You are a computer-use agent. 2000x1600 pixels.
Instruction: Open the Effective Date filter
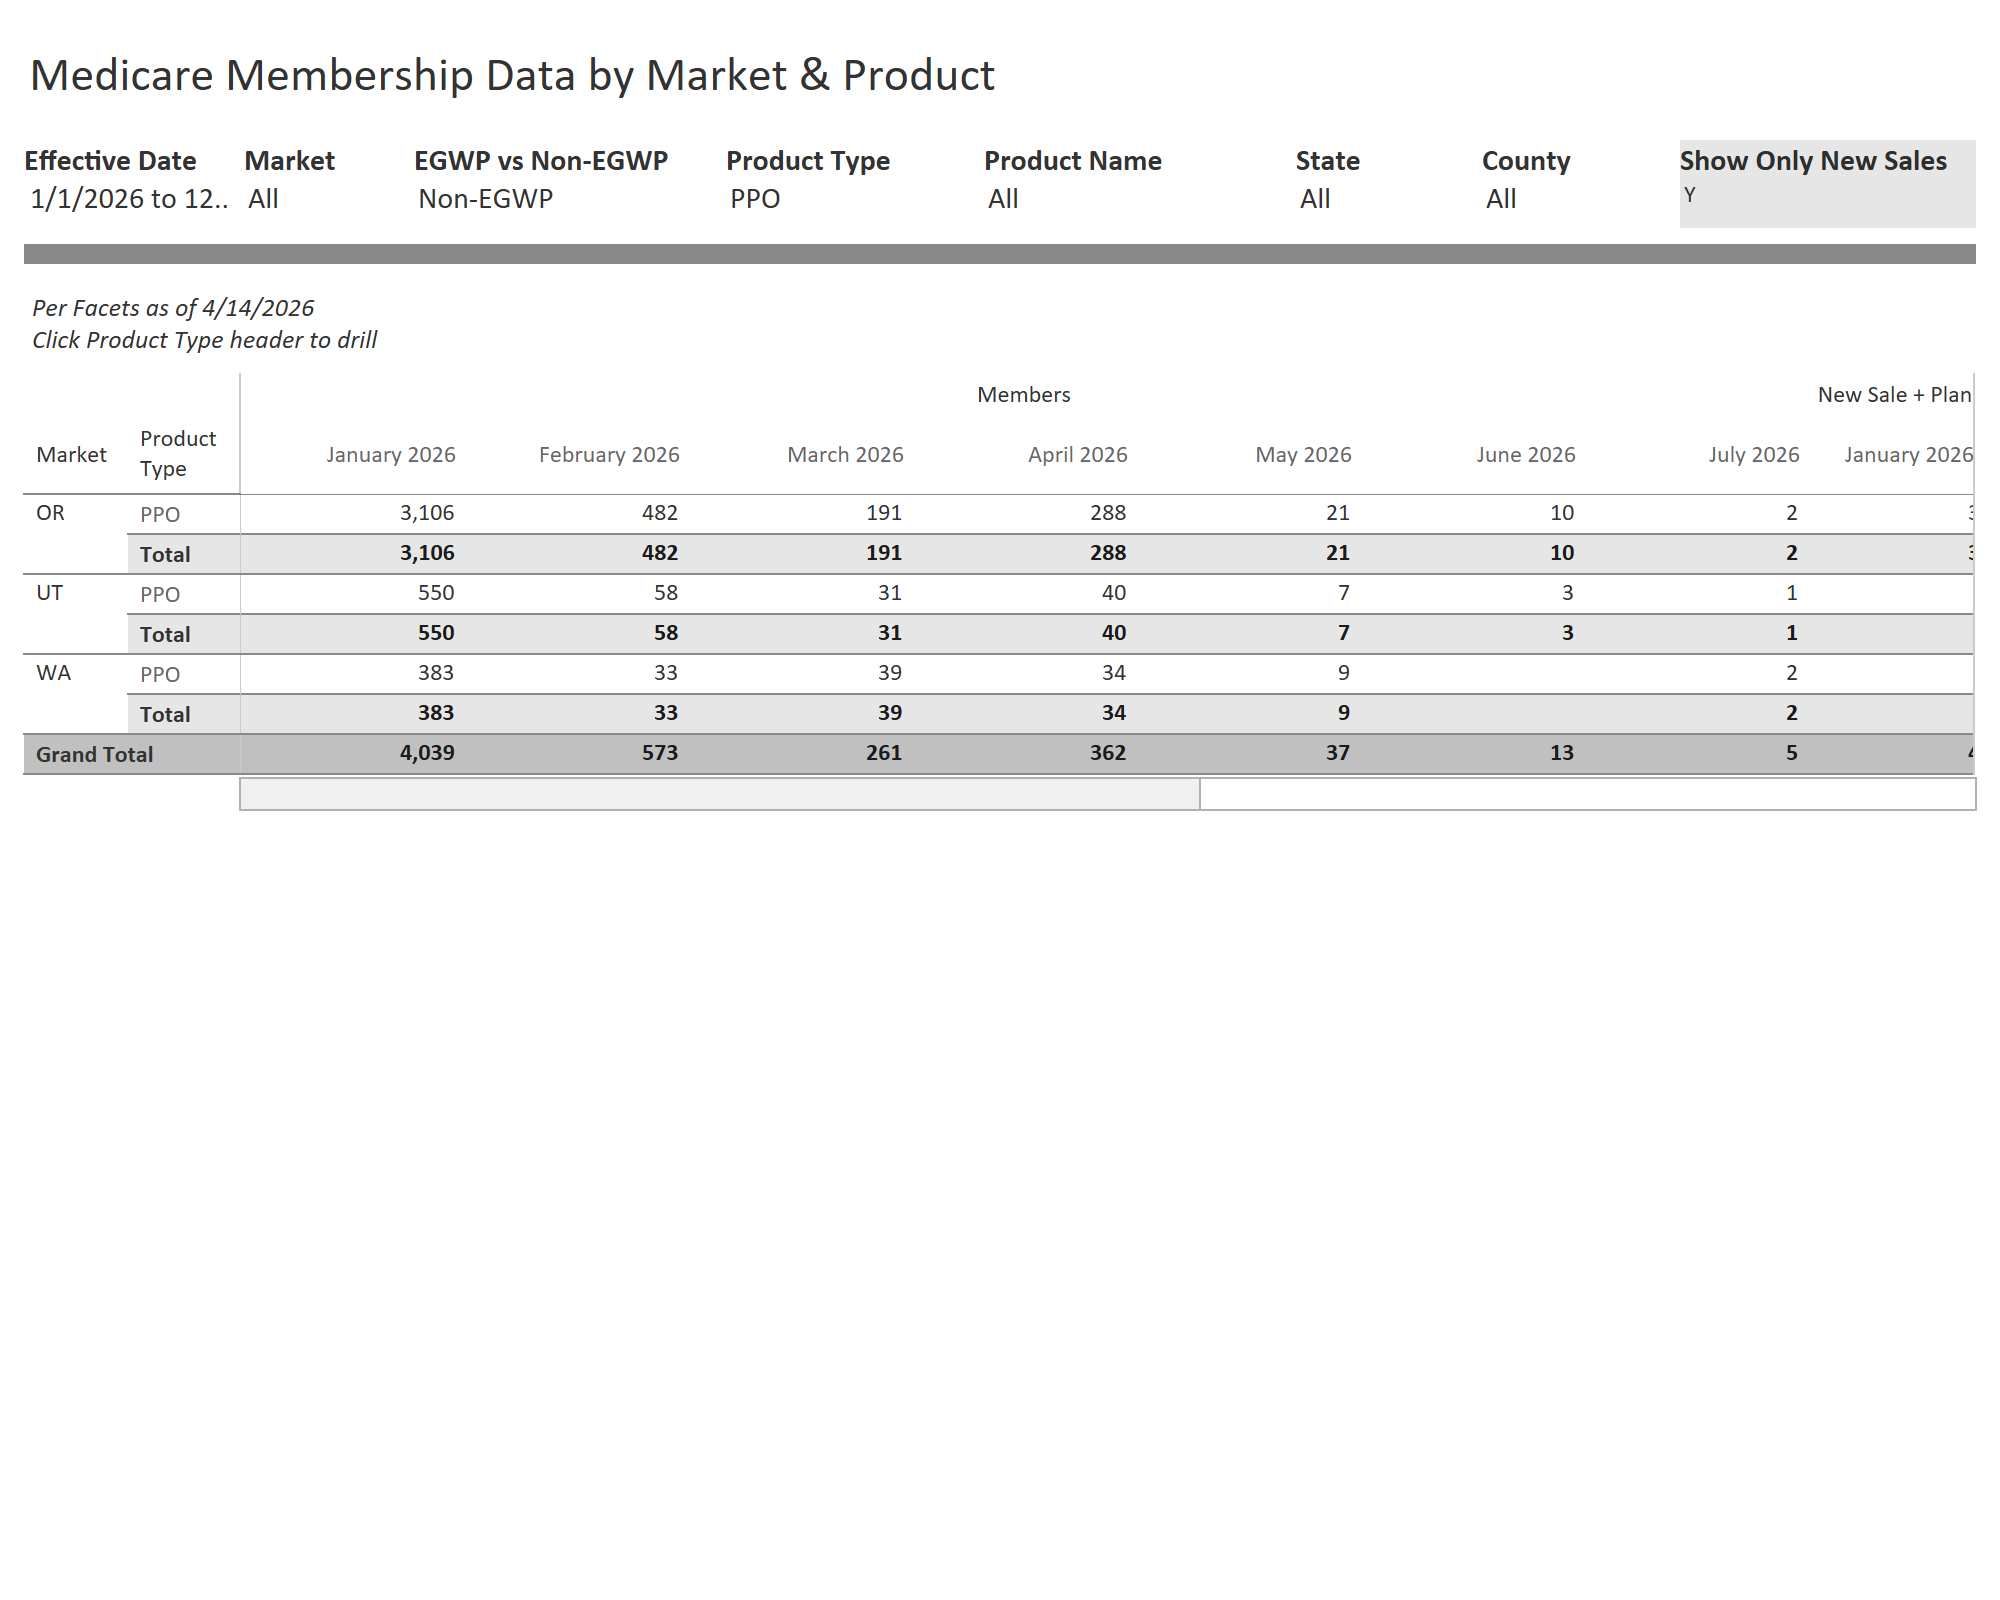128,198
